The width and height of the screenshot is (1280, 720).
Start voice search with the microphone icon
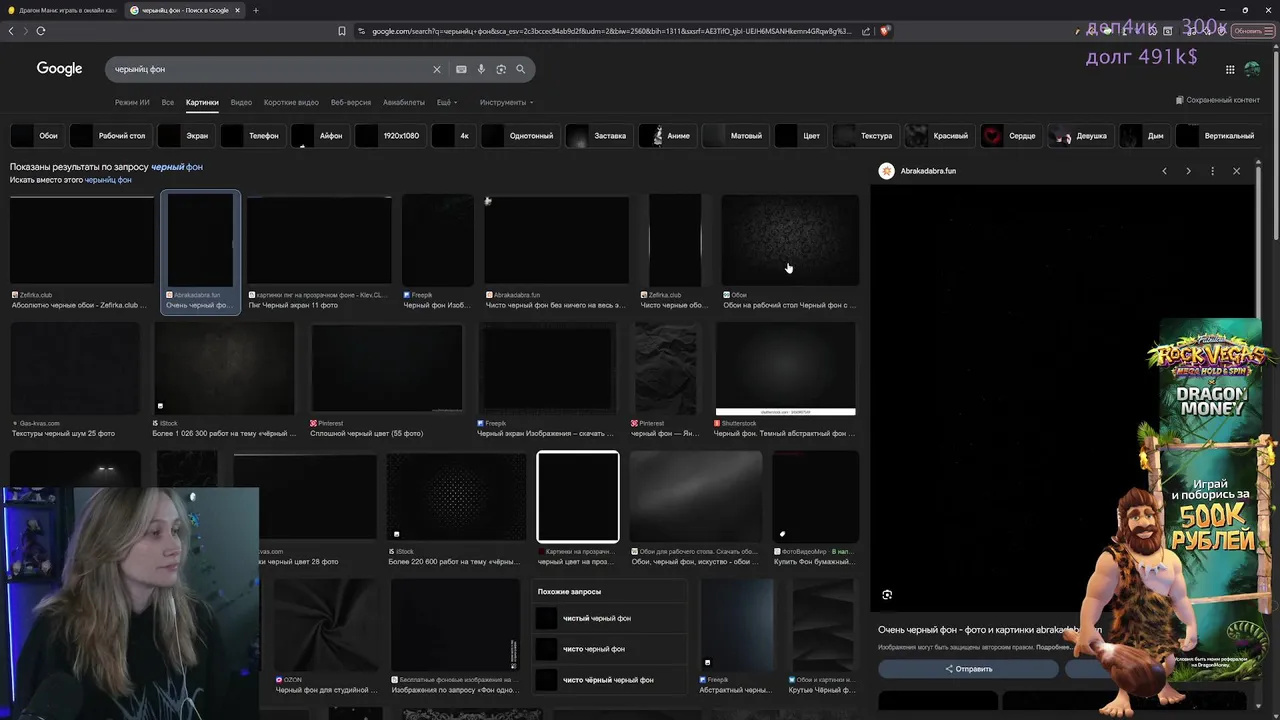tap(481, 69)
